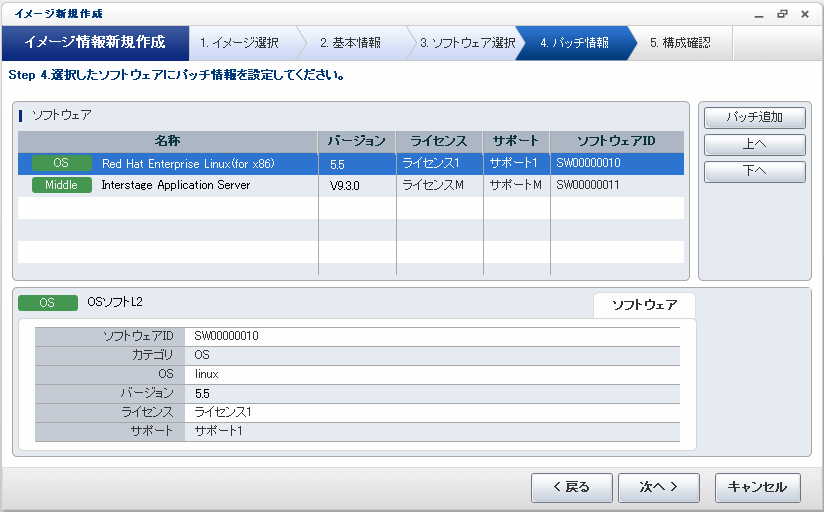Click the サポート column header

tap(516, 141)
